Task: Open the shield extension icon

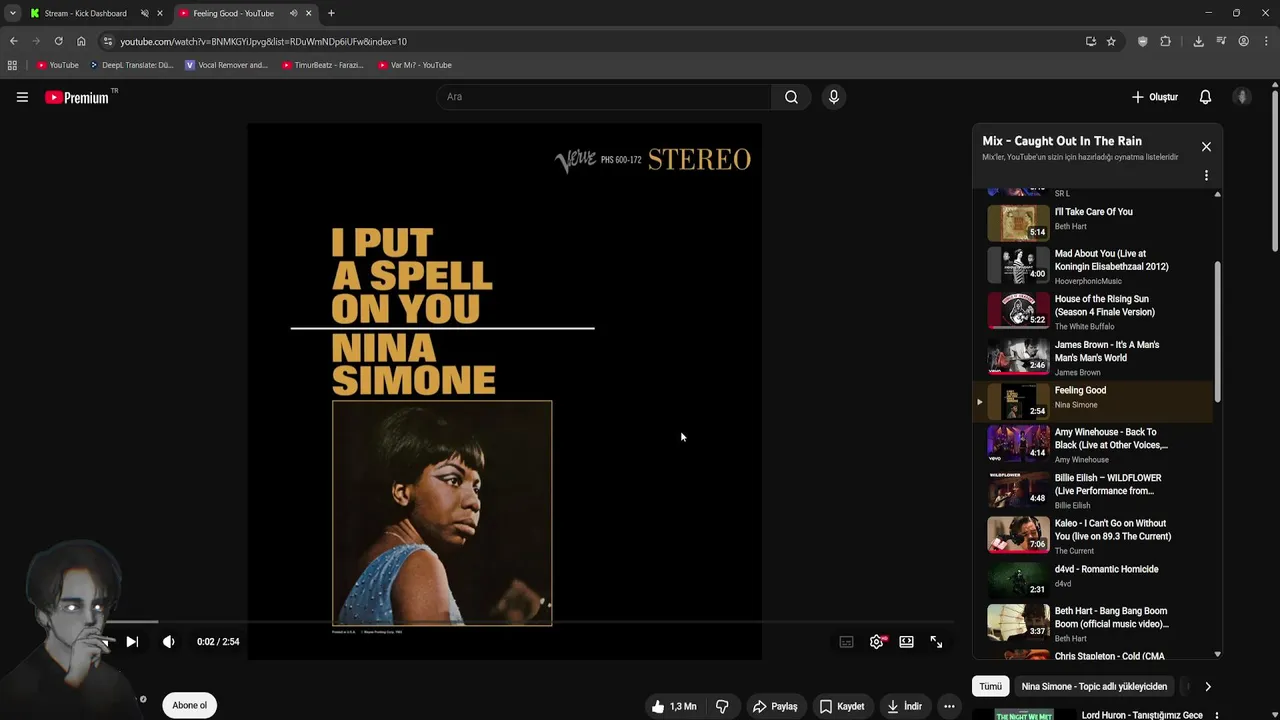Action: tap(1143, 41)
